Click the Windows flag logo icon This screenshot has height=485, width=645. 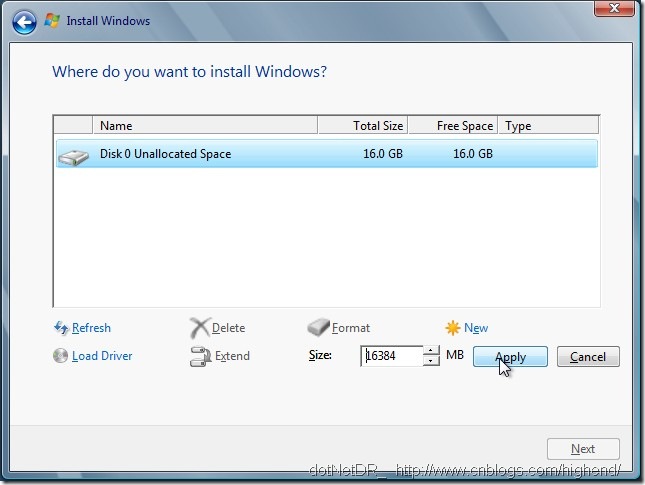coord(52,20)
